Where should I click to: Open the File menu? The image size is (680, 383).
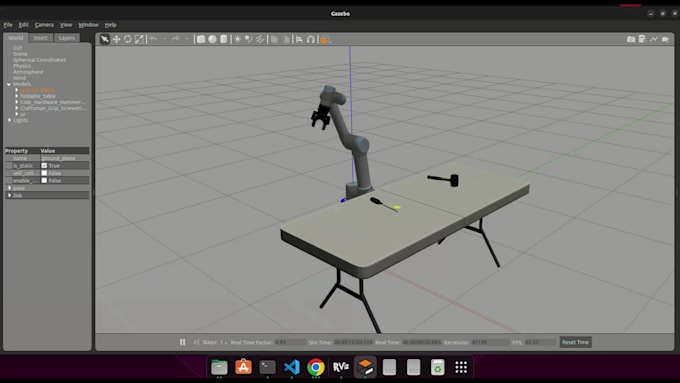click(x=8, y=25)
